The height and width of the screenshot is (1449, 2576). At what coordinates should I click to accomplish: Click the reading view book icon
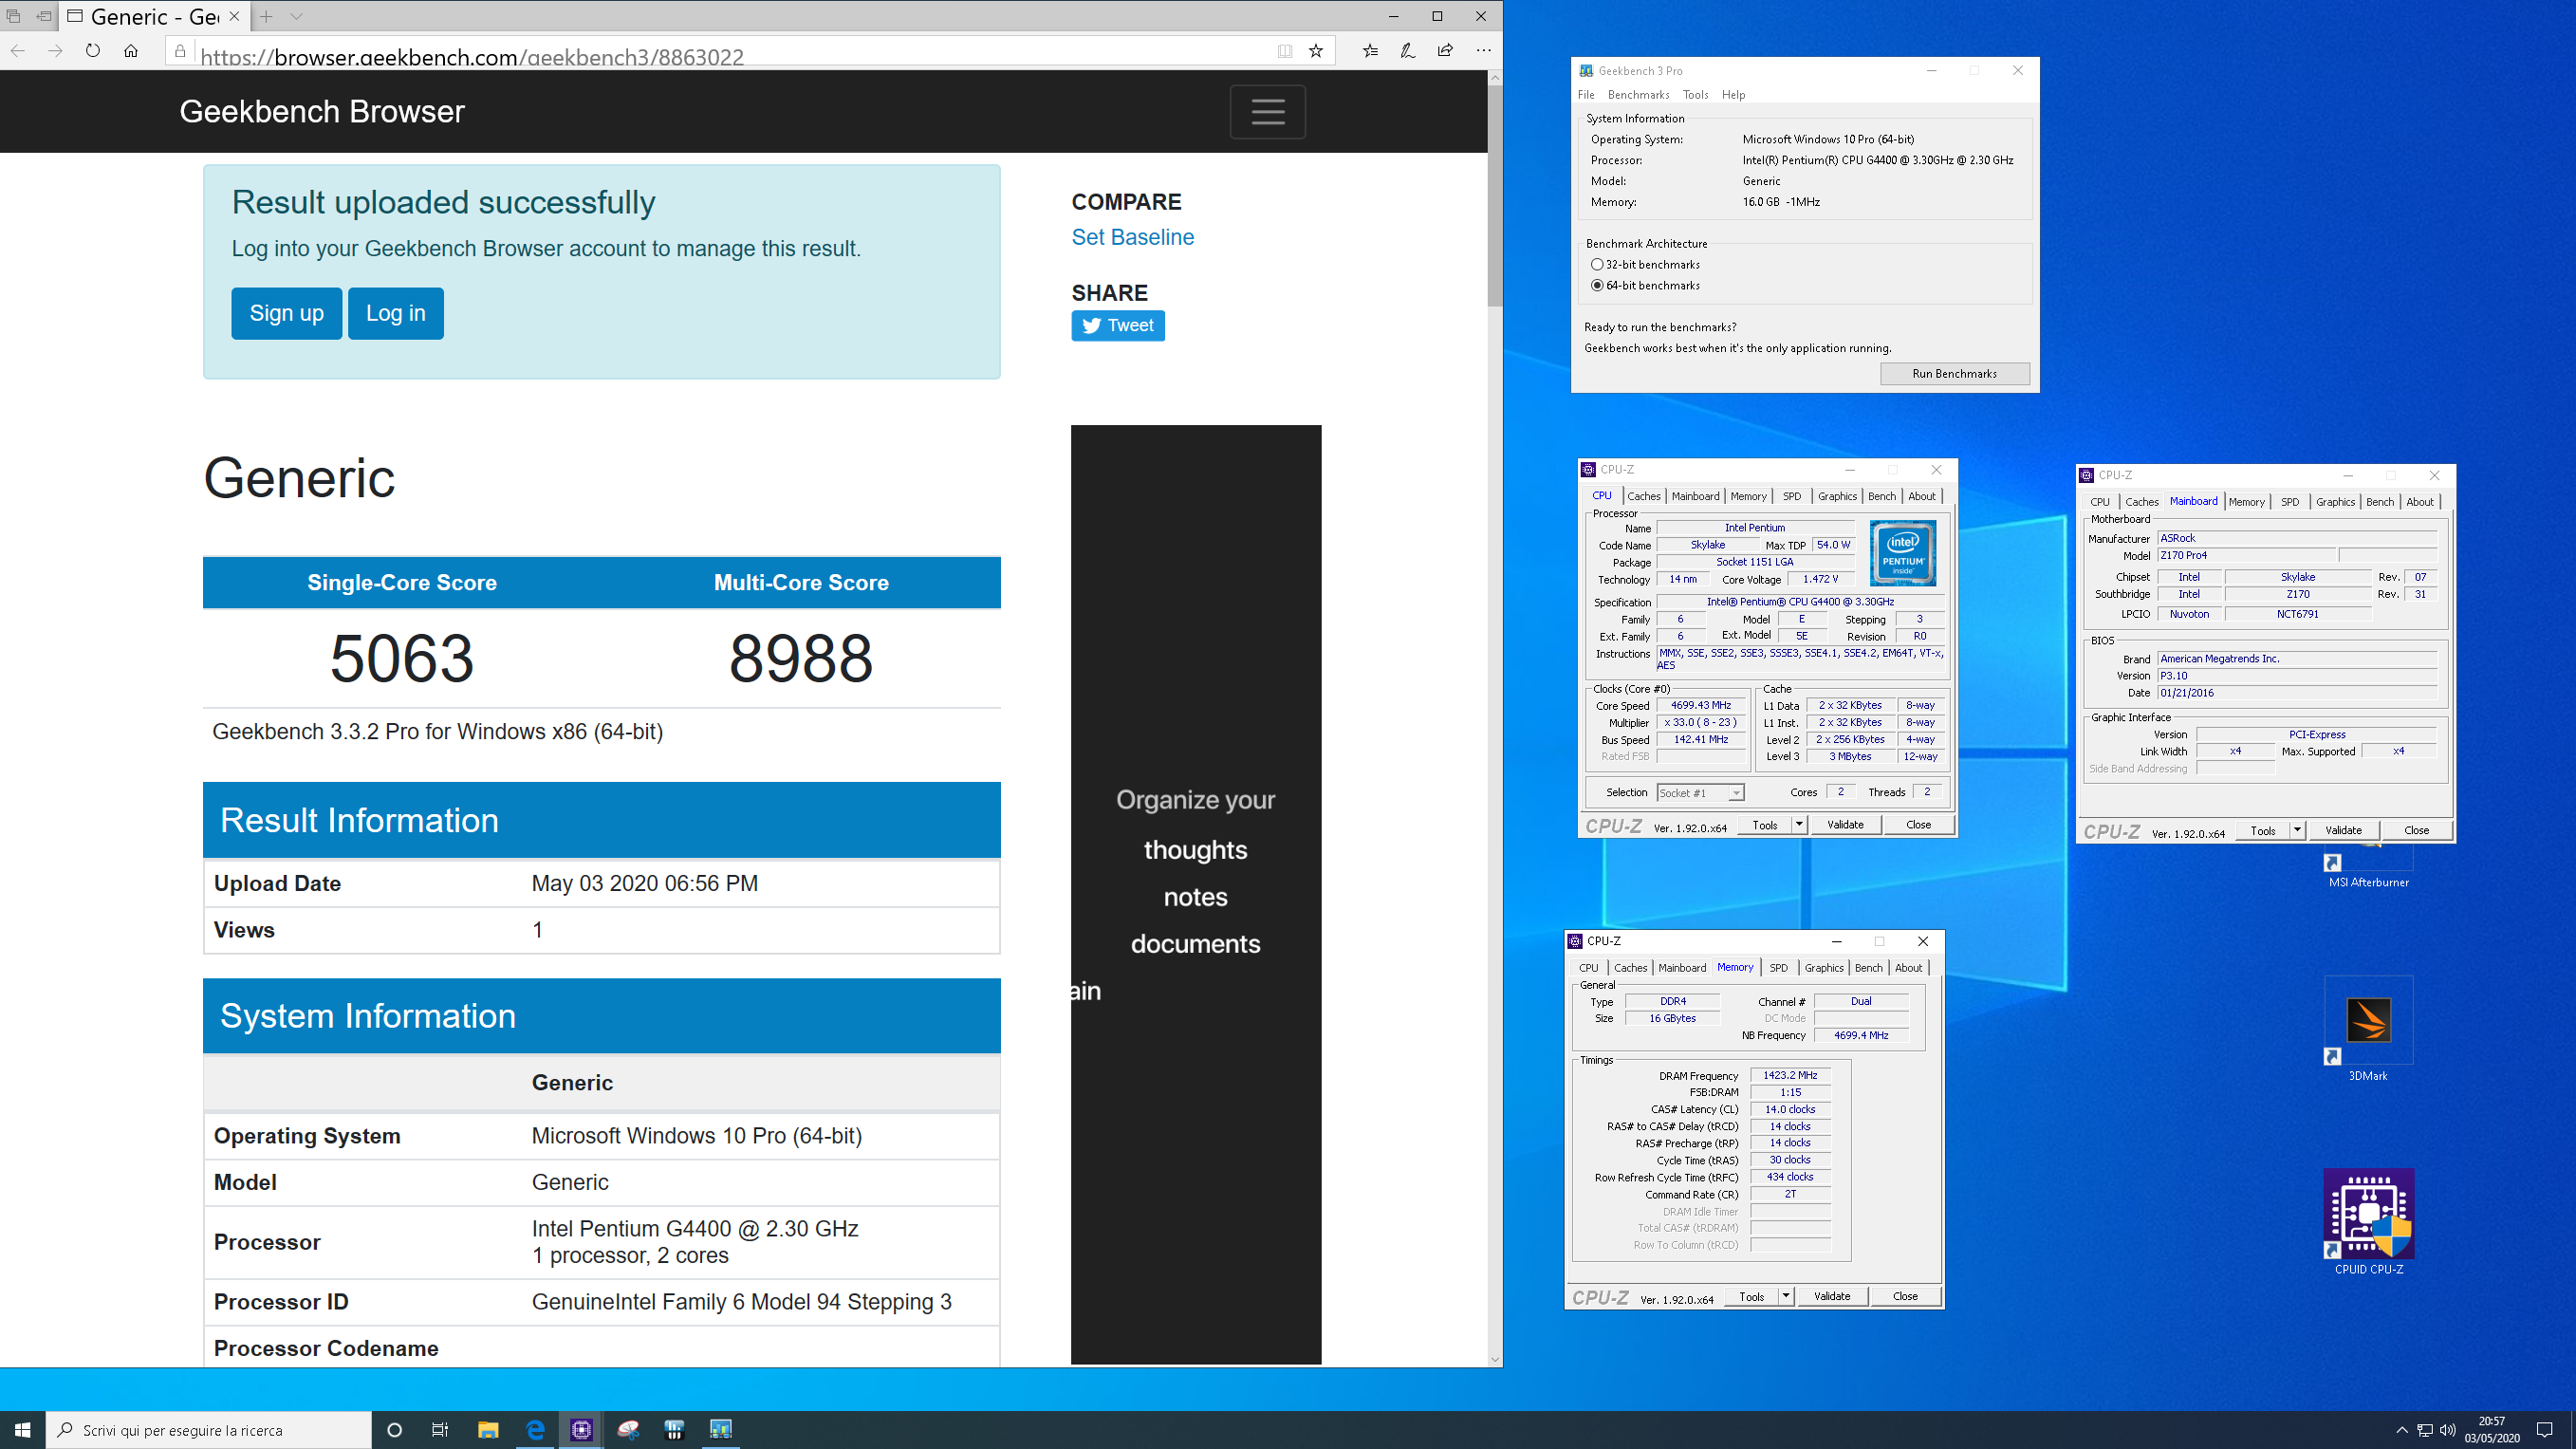coord(1285,51)
